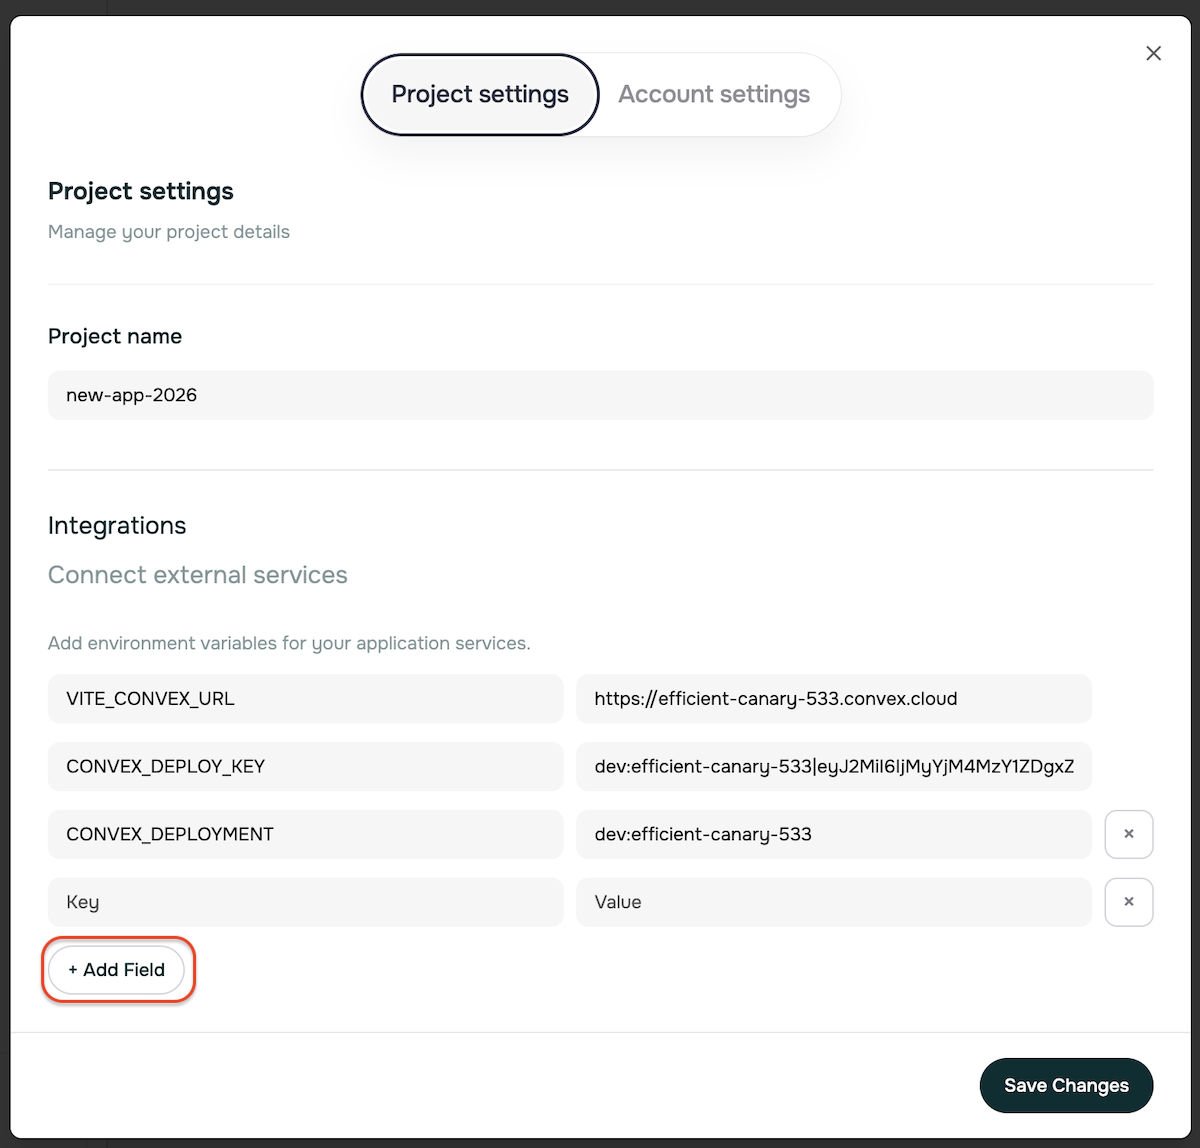1200x1148 pixels.
Task: Edit the dev:efficient-canary-533 value field
Action: (x=834, y=834)
